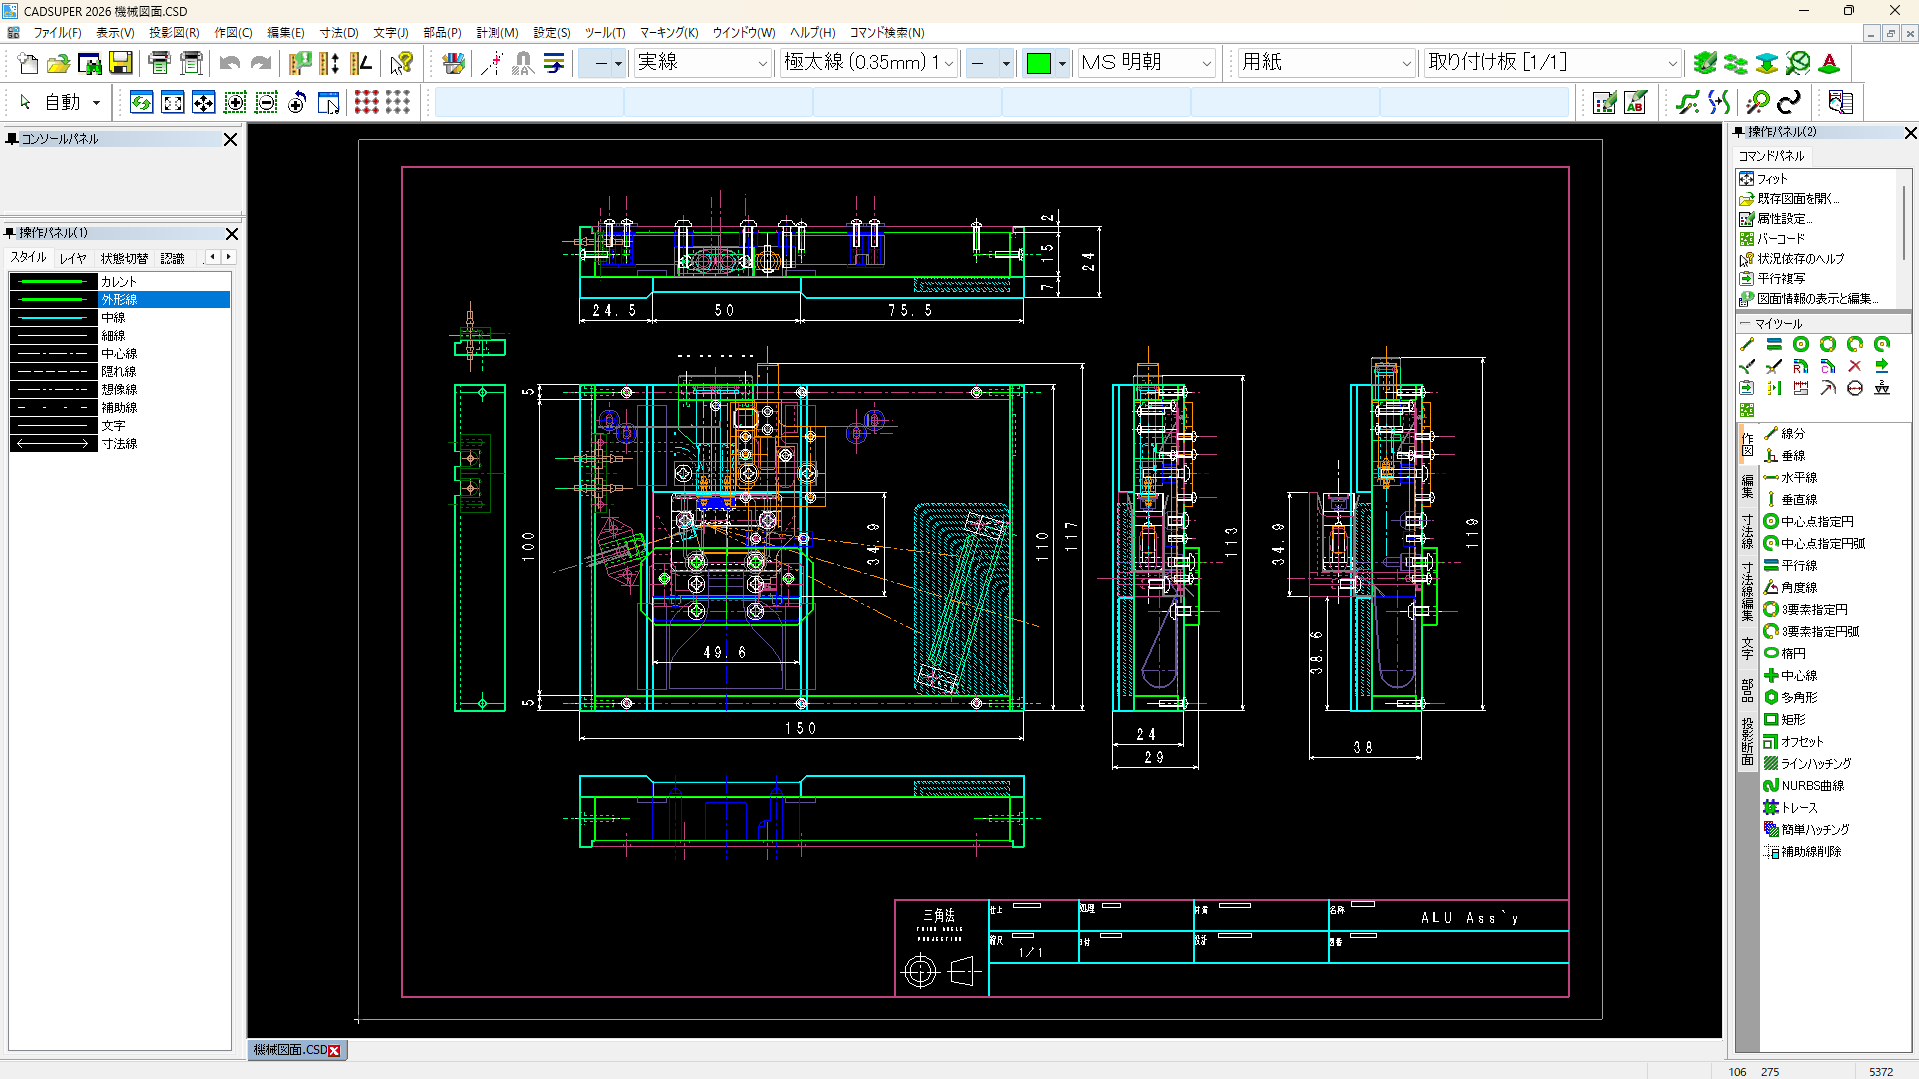Screen dimensions: 1919x1079
Task: Click the command panel list scrollbar
Action: (1904, 224)
